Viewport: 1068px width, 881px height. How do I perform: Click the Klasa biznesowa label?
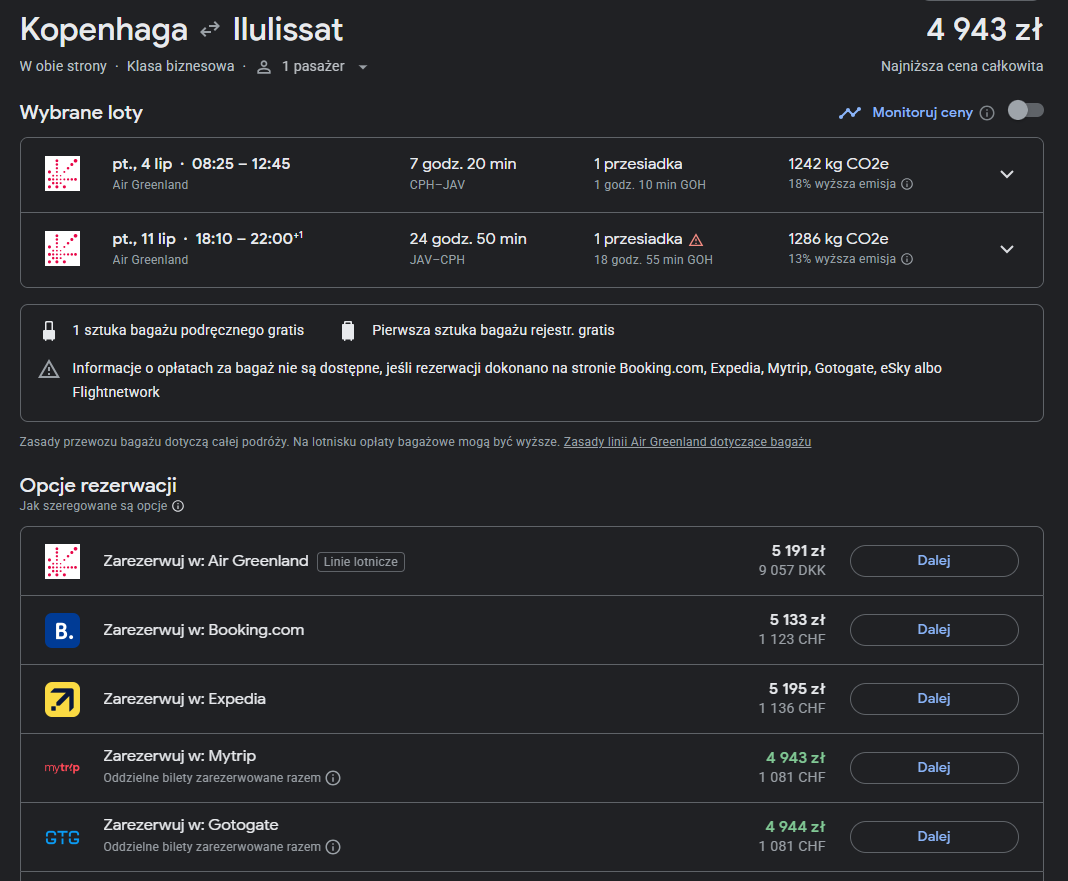pos(180,66)
